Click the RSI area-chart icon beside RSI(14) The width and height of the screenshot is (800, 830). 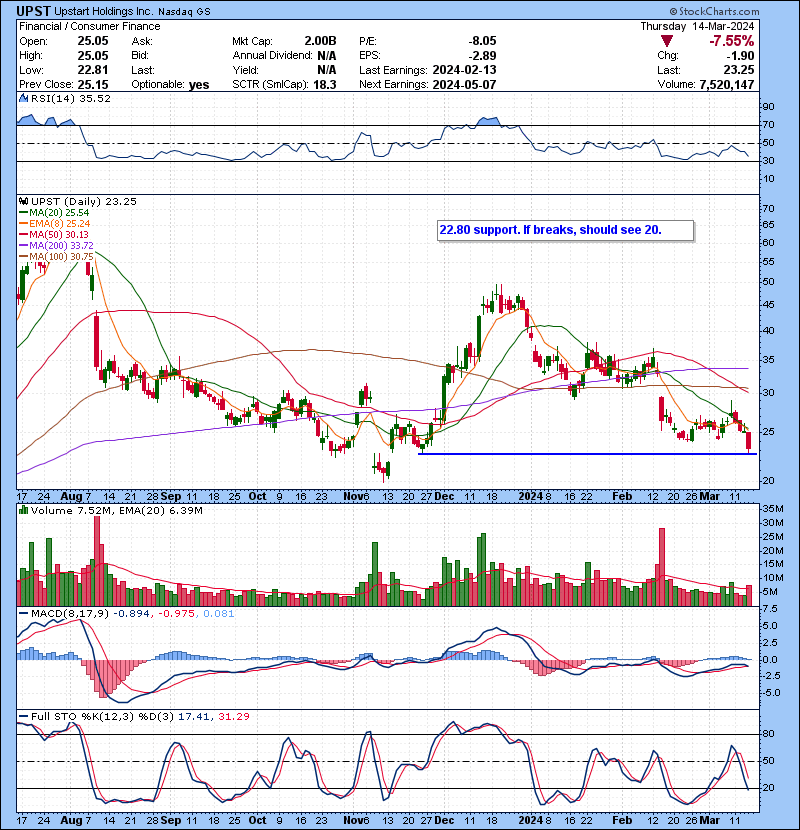(x=23, y=98)
